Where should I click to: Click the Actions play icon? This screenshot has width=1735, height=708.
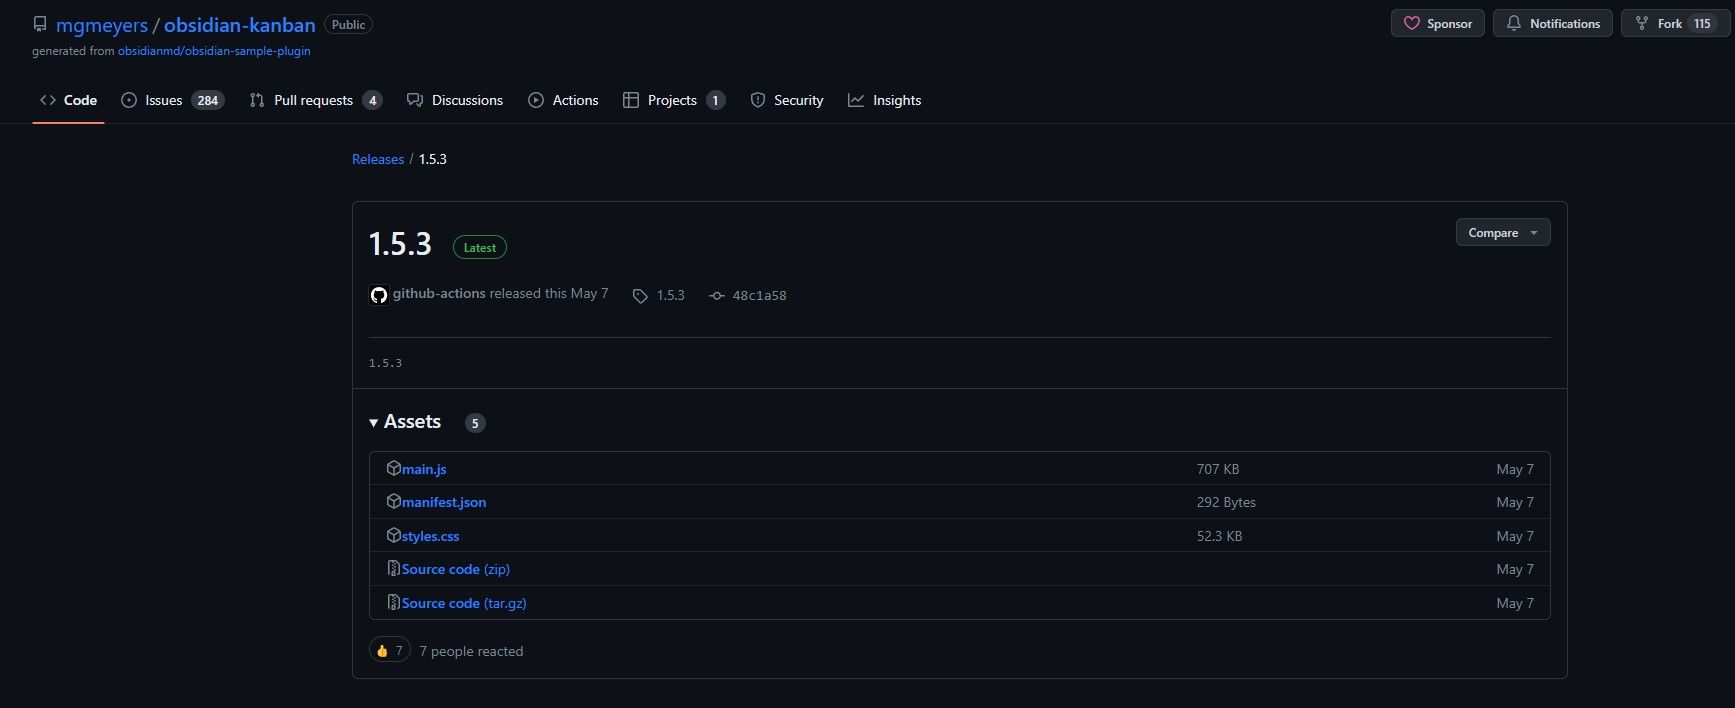point(536,100)
